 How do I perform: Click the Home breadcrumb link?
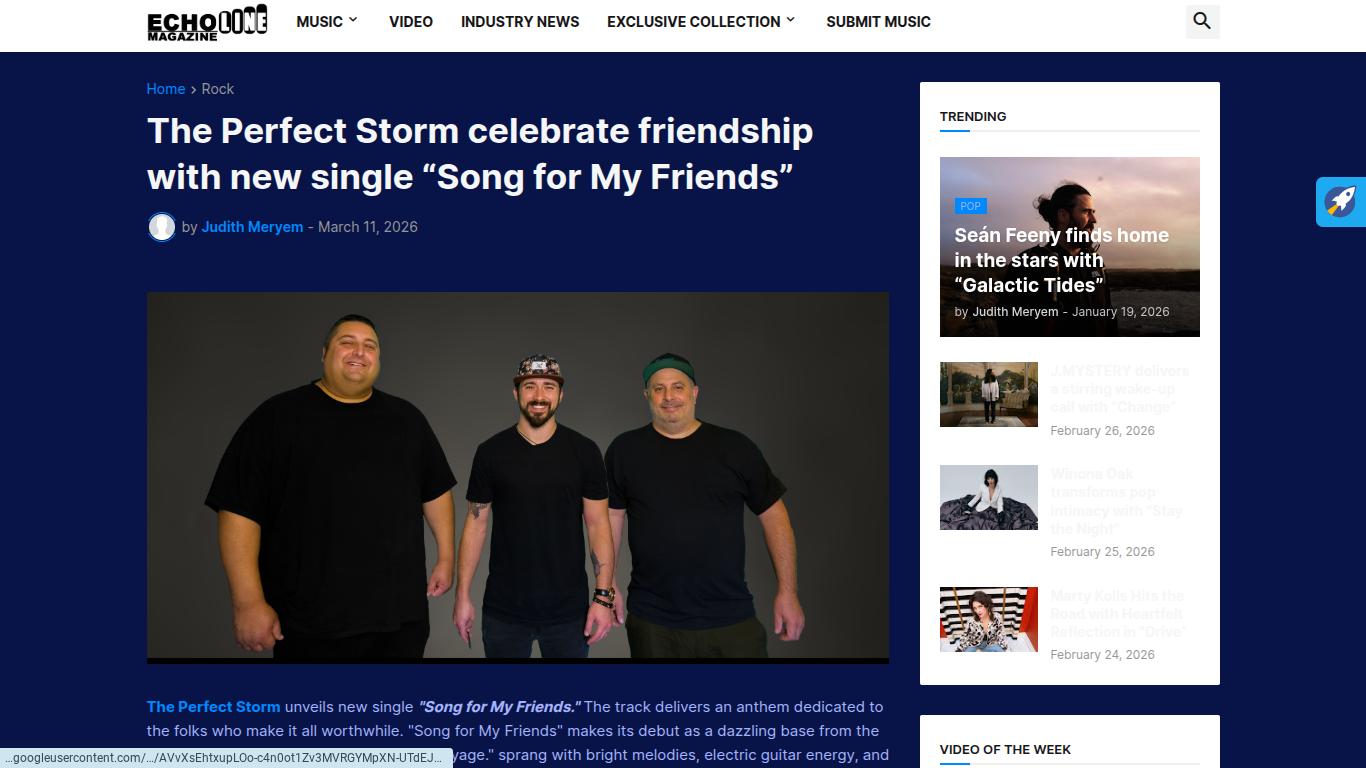click(166, 89)
